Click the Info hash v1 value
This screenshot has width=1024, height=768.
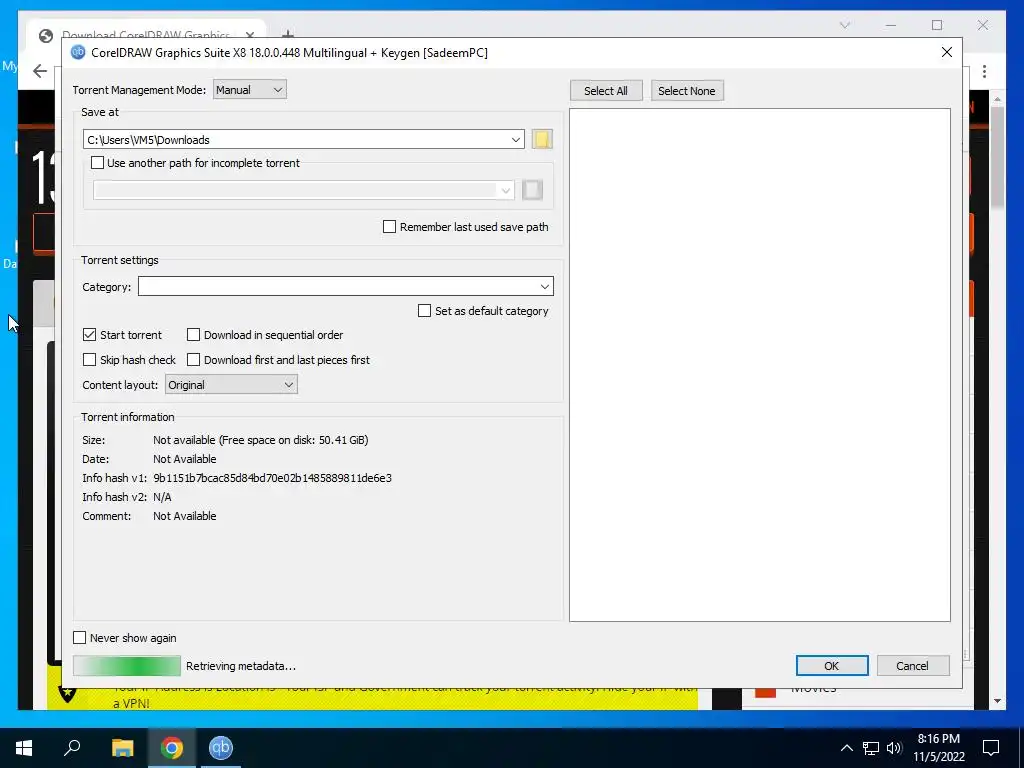(x=272, y=478)
